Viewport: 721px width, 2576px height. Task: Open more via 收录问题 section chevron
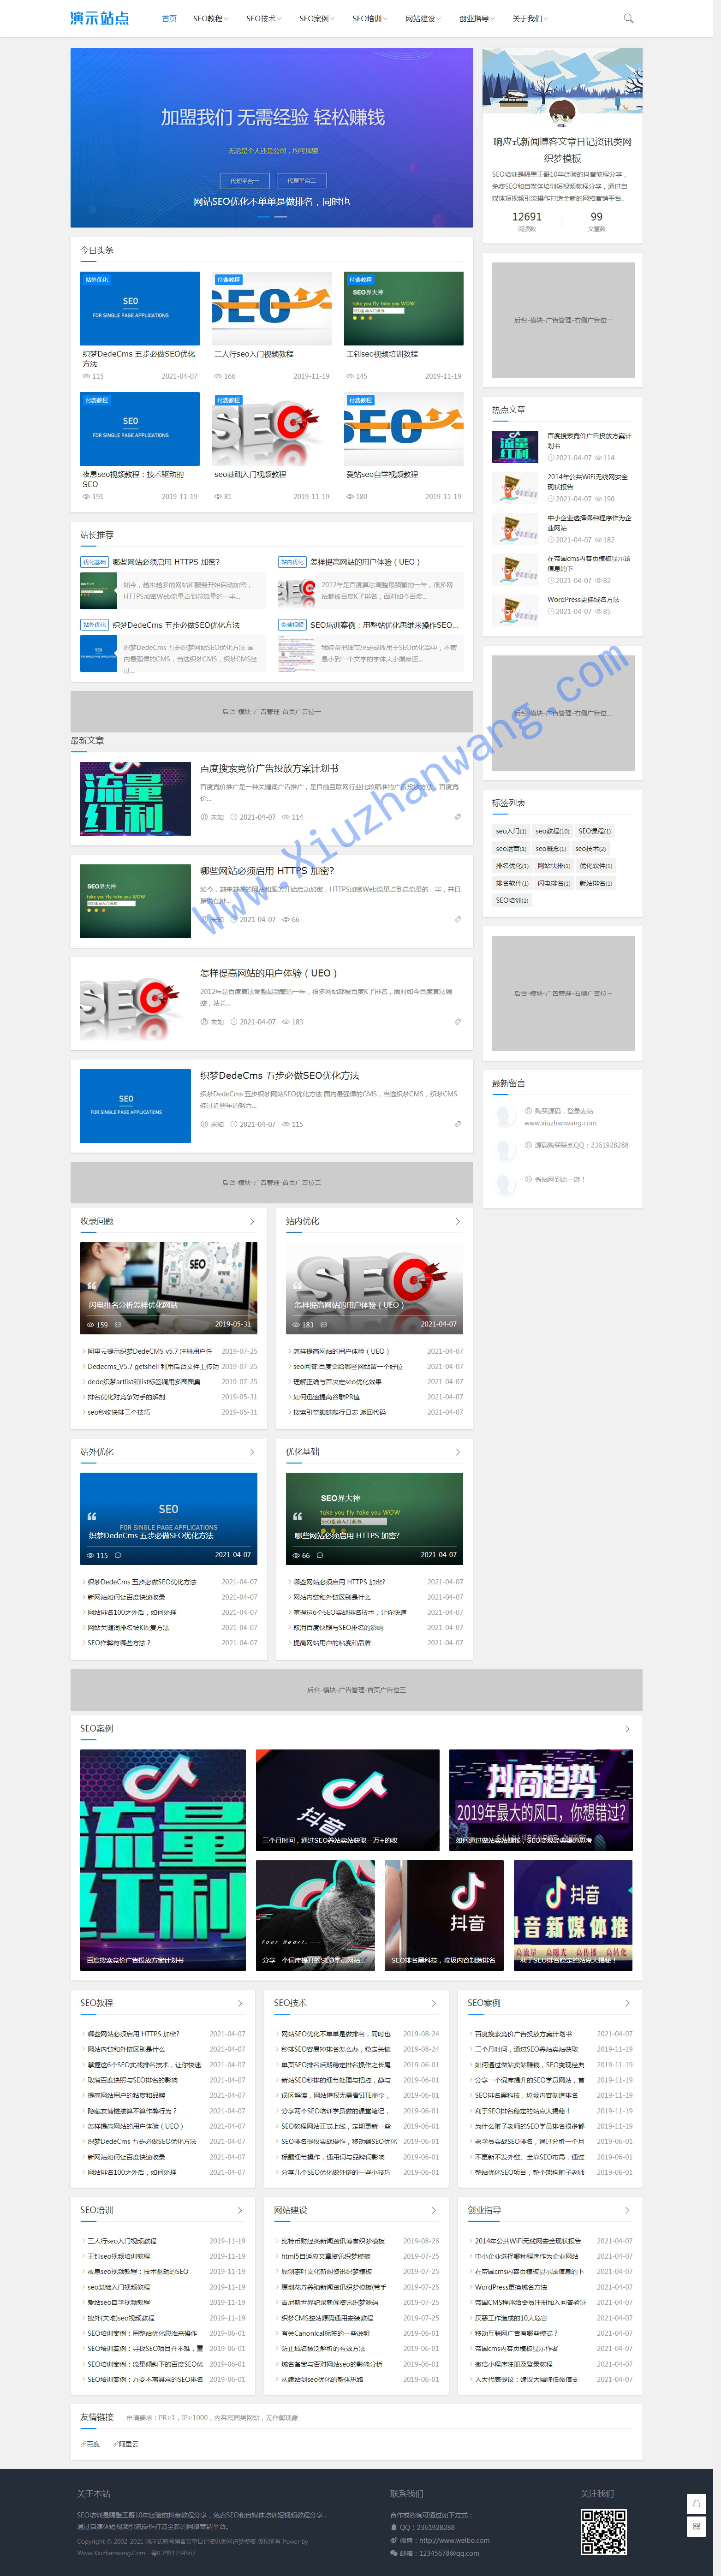click(x=252, y=1221)
